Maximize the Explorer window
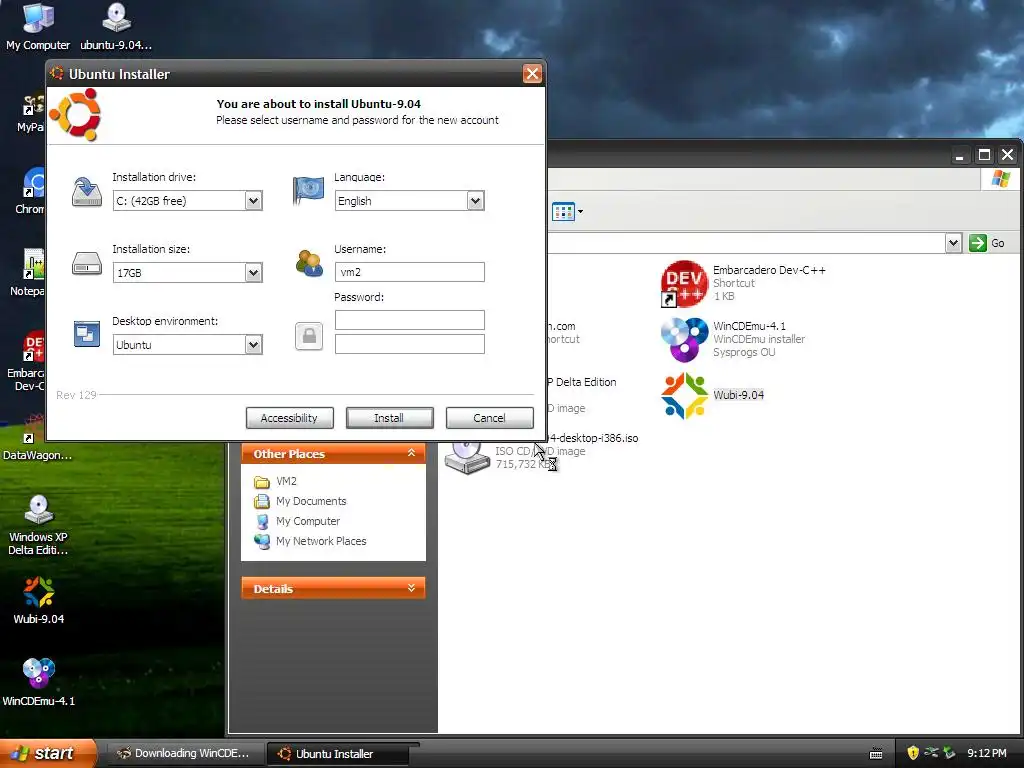The image size is (1024, 768). click(x=984, y=155)
